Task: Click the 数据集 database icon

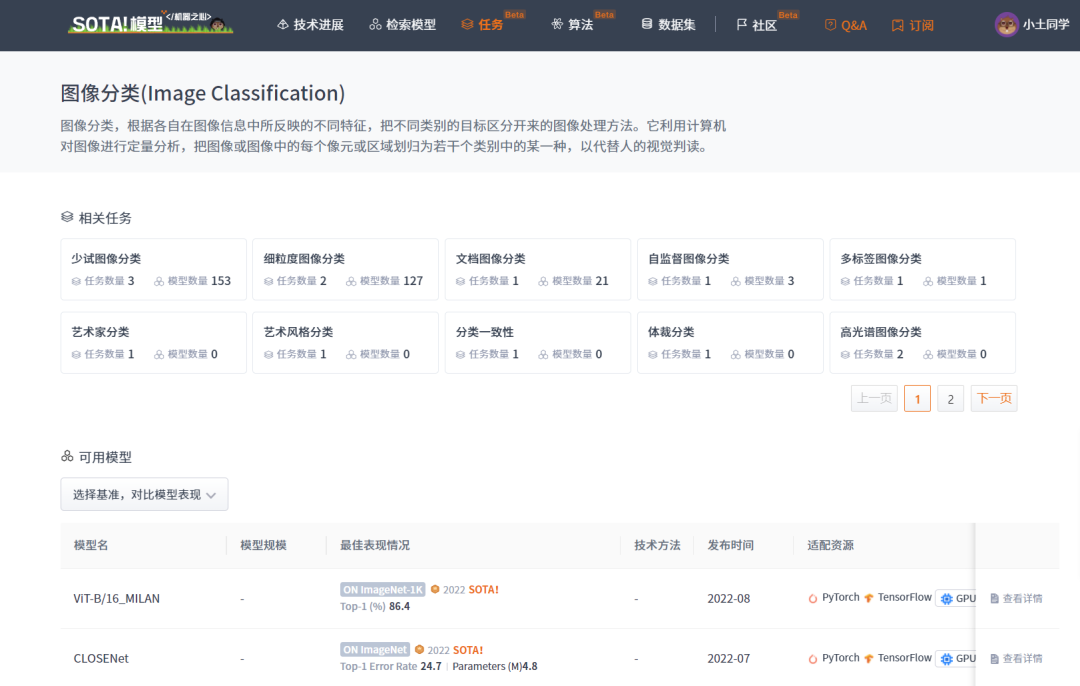Action: pyautogui.click(x=647, y=24)
